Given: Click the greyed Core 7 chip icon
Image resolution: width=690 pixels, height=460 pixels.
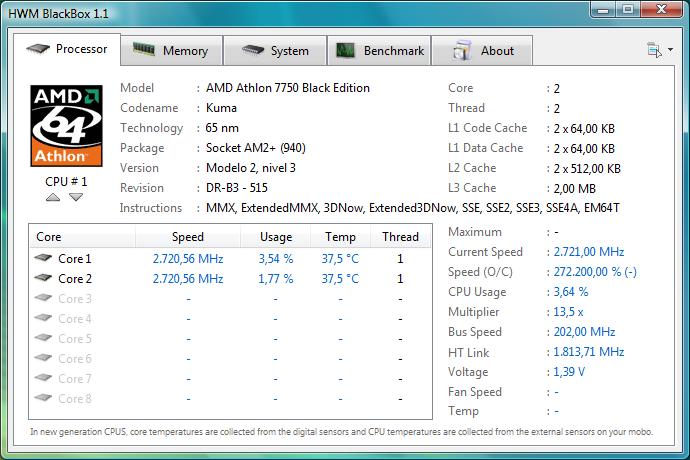Looking at the screenshot, I should (44, 378).
